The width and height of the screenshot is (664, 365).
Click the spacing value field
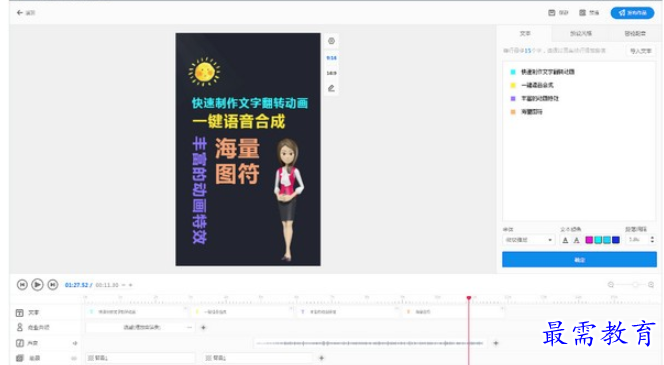click(637, 240)
